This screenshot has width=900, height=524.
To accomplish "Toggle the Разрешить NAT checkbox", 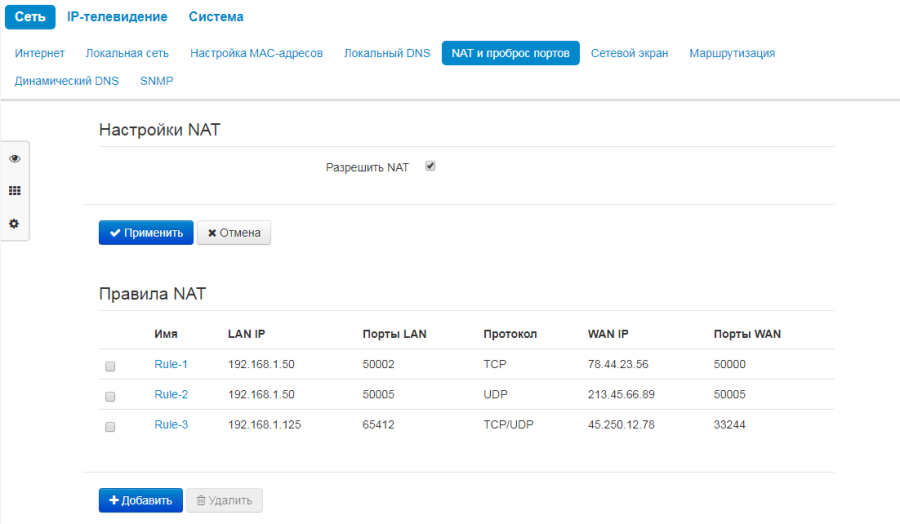I will tap(430, 167).
